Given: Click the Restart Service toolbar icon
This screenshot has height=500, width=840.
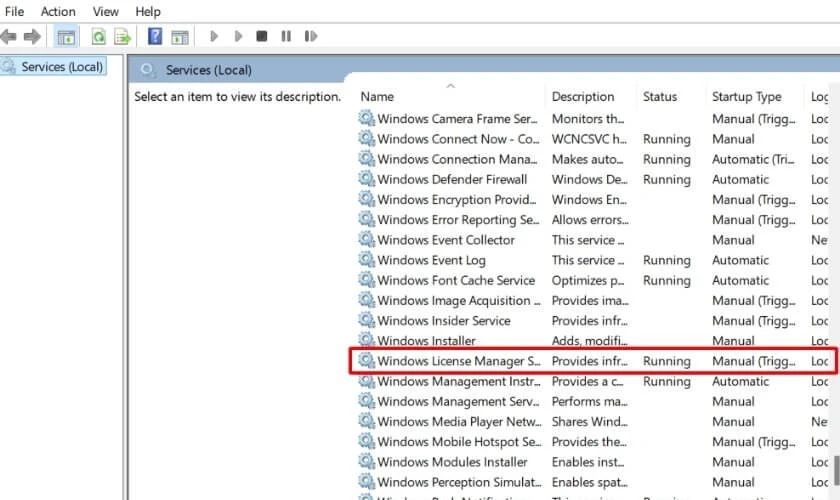Looking at the screenshot, I should coord(311,36).
